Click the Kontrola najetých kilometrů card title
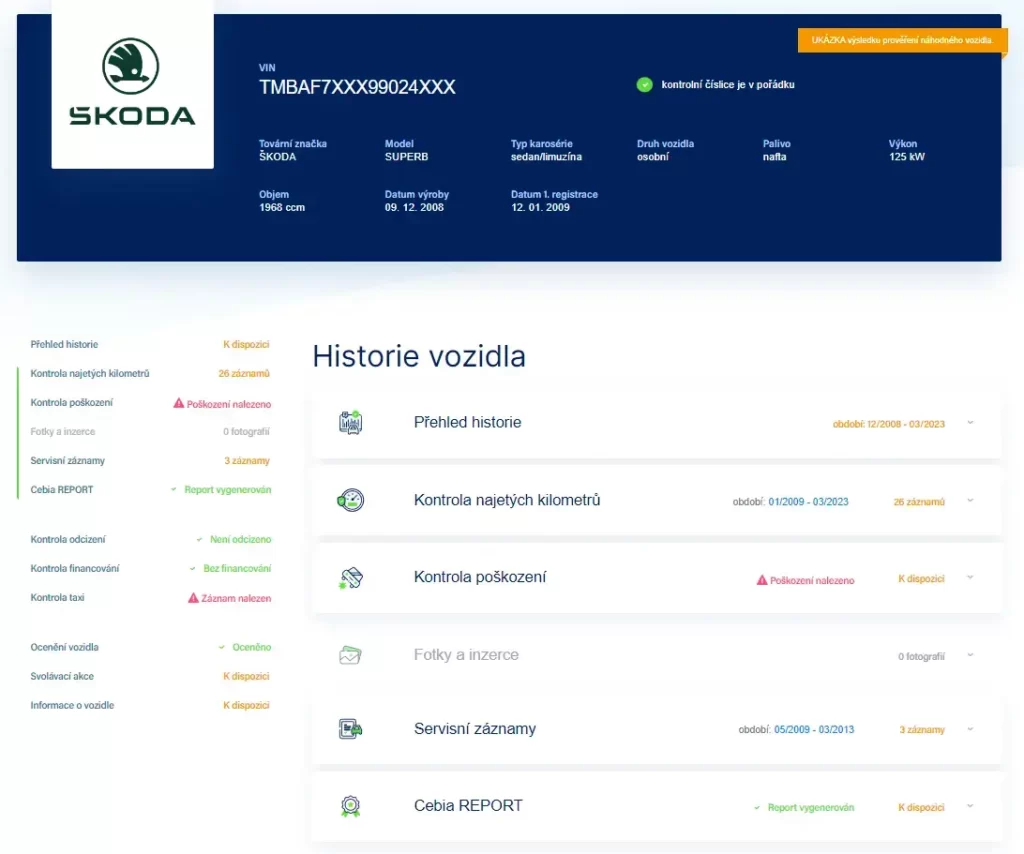The width and height of the screenshot is (1024, 854). pyautogui.click(x=507, y=500)
